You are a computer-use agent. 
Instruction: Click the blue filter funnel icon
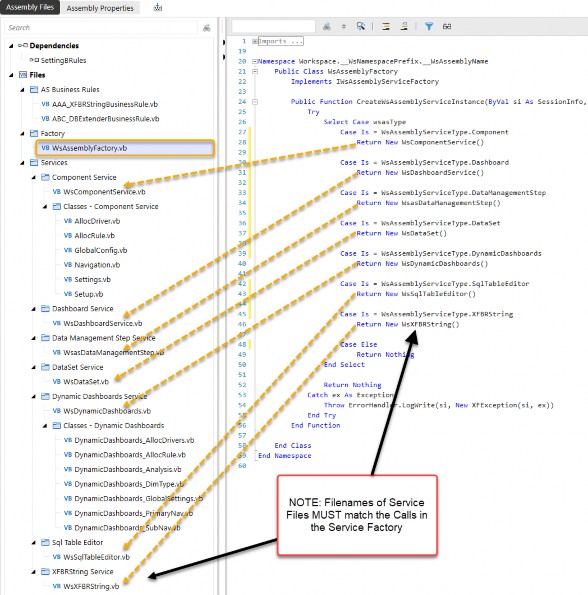pyautogui.click(x=429, y=27)
